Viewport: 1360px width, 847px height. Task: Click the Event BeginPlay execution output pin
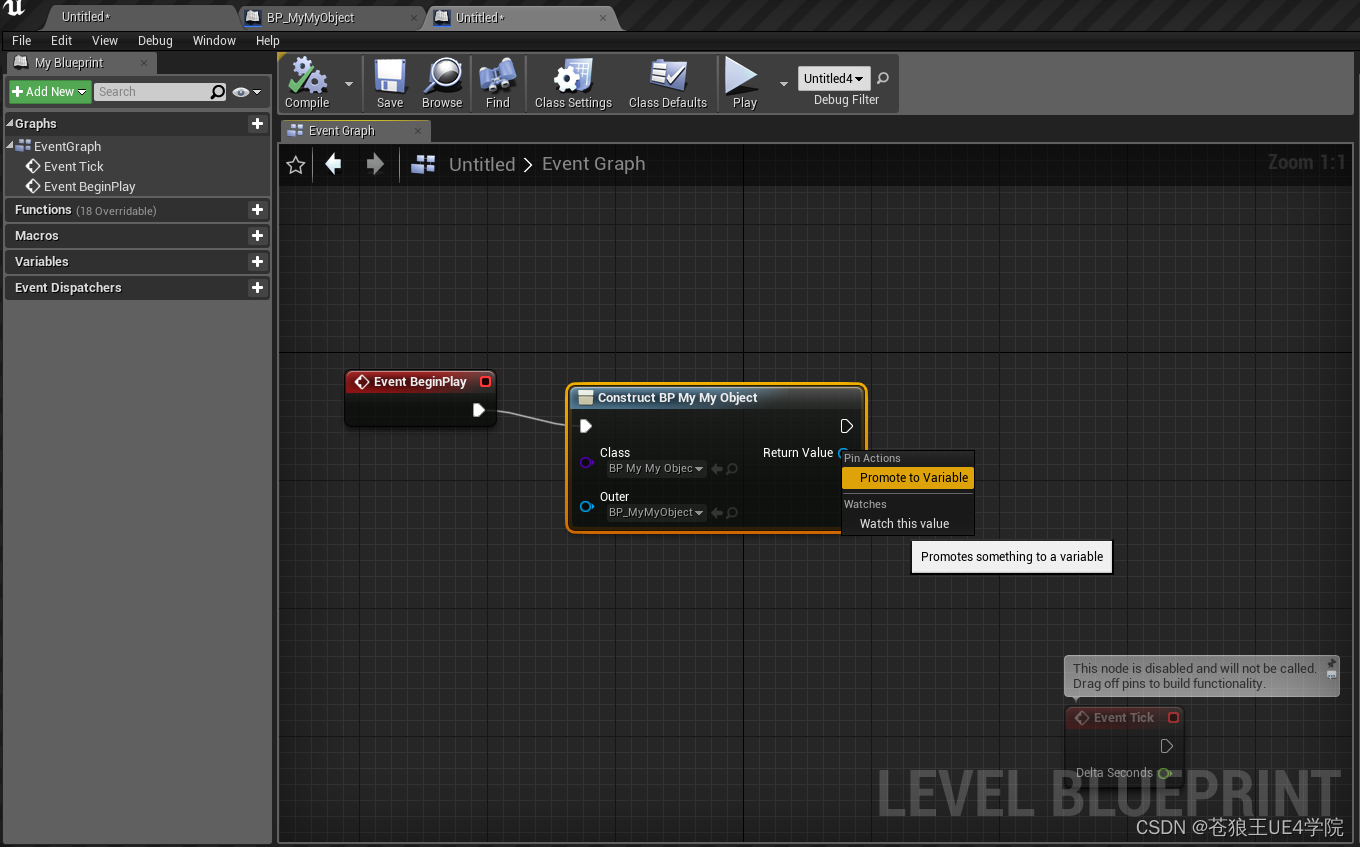point(479,410)
